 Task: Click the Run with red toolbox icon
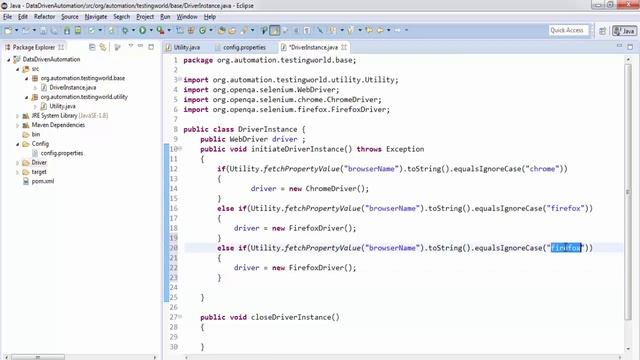(160, 30)
